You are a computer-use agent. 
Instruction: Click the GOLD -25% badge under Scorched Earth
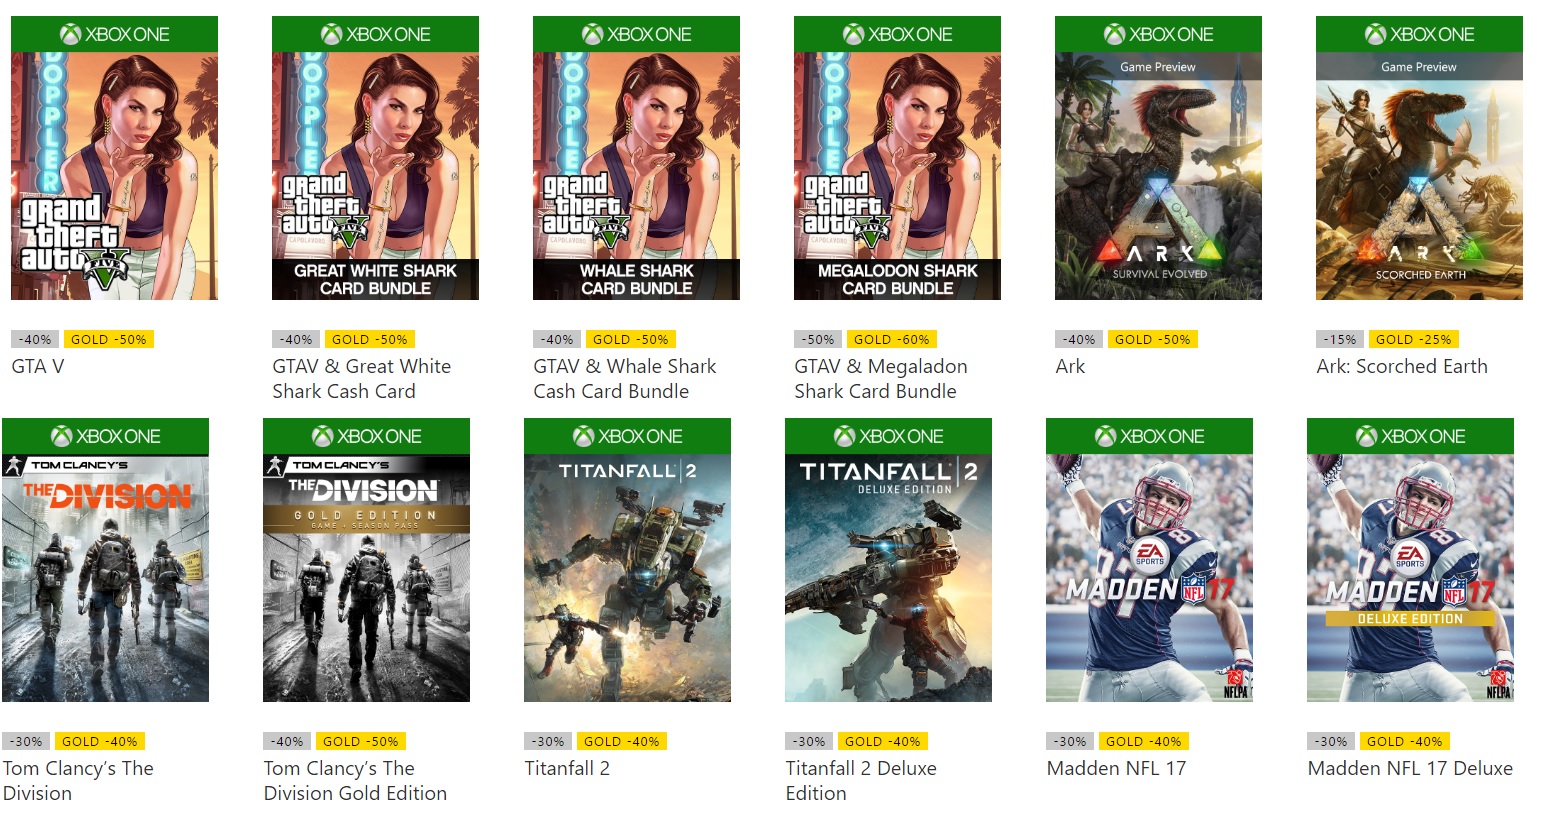click(x=1413, y=340)
